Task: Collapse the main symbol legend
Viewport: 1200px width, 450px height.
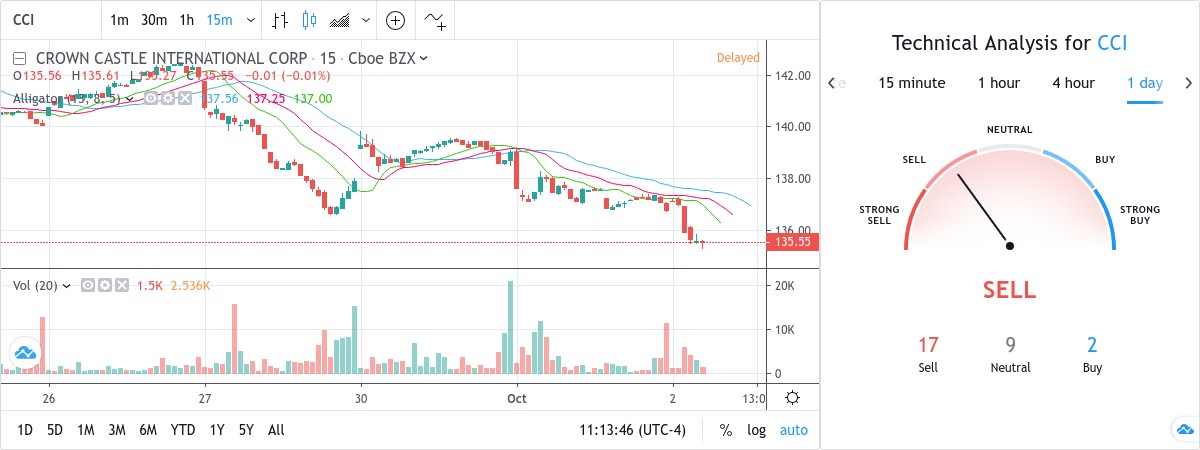Action: [20, 58]
